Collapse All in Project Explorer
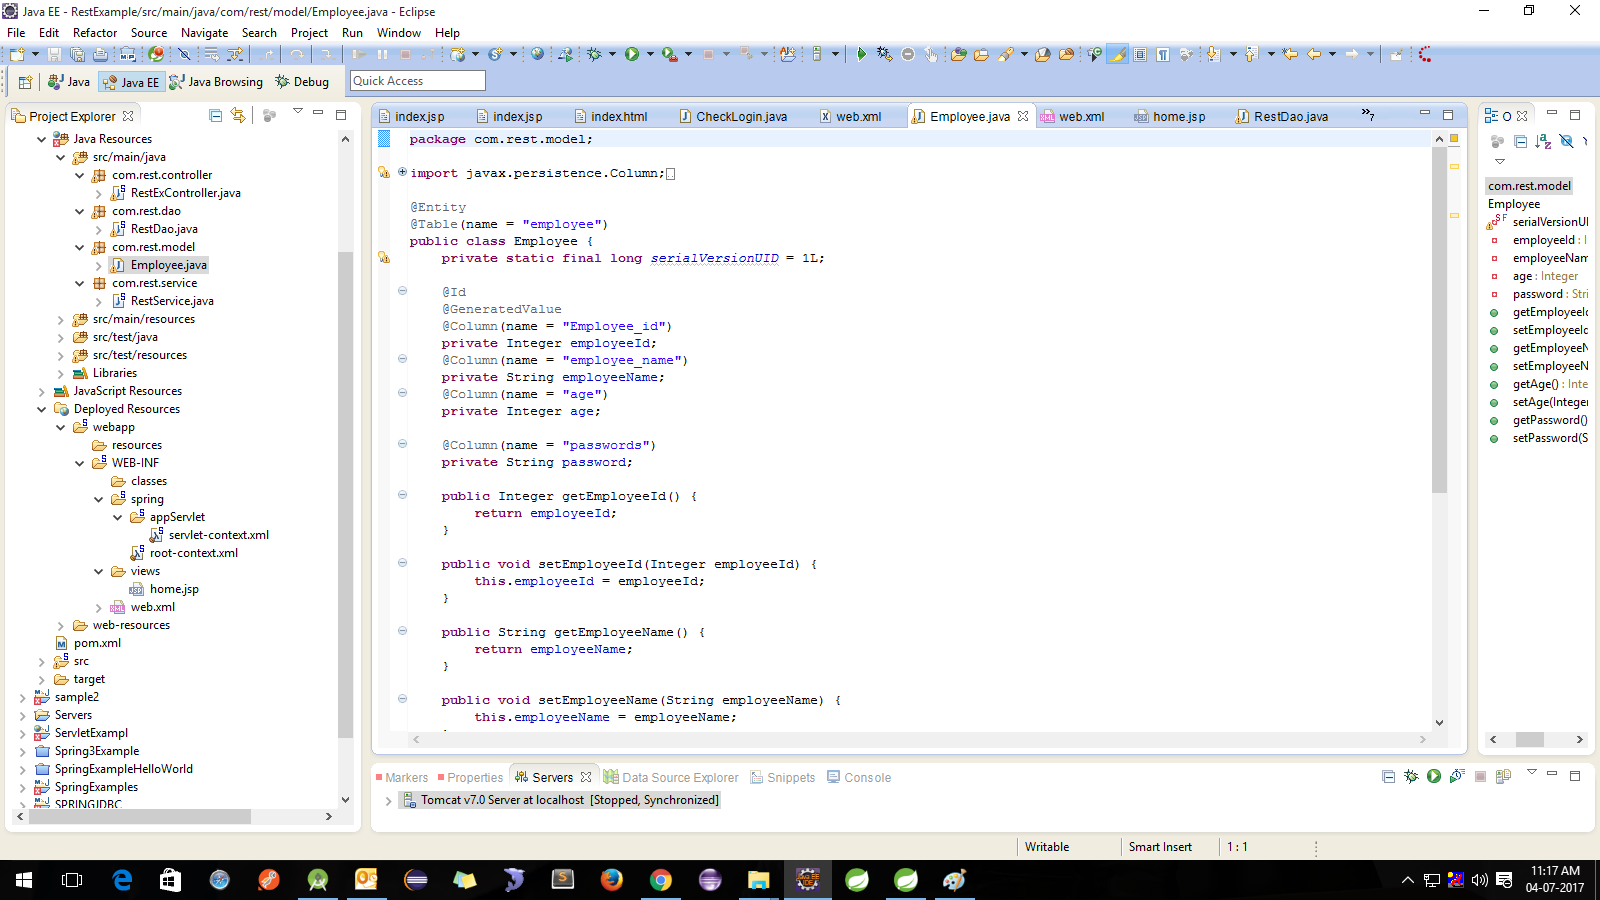This screenshot has height=900, width=1600. [x=214, y=115]
